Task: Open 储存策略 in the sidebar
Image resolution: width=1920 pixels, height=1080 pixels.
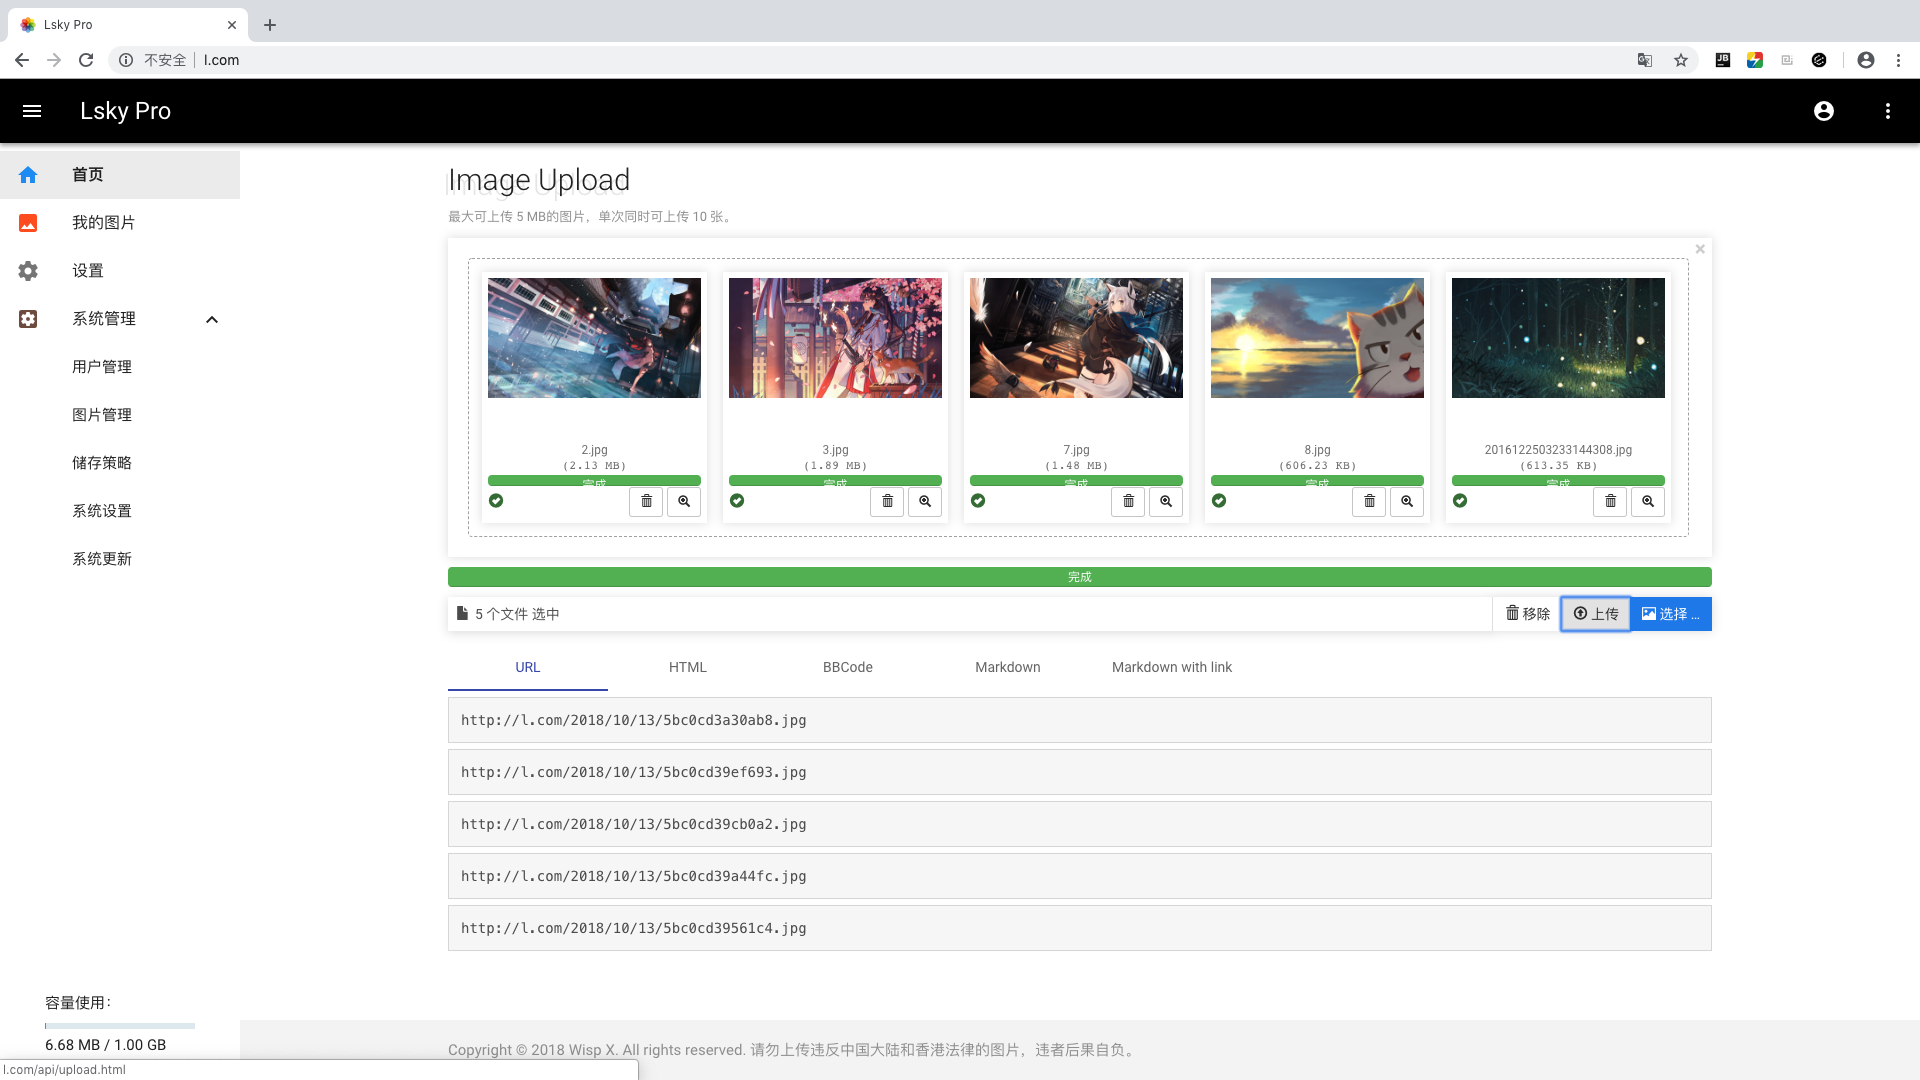Action: [x=102, y=463]
